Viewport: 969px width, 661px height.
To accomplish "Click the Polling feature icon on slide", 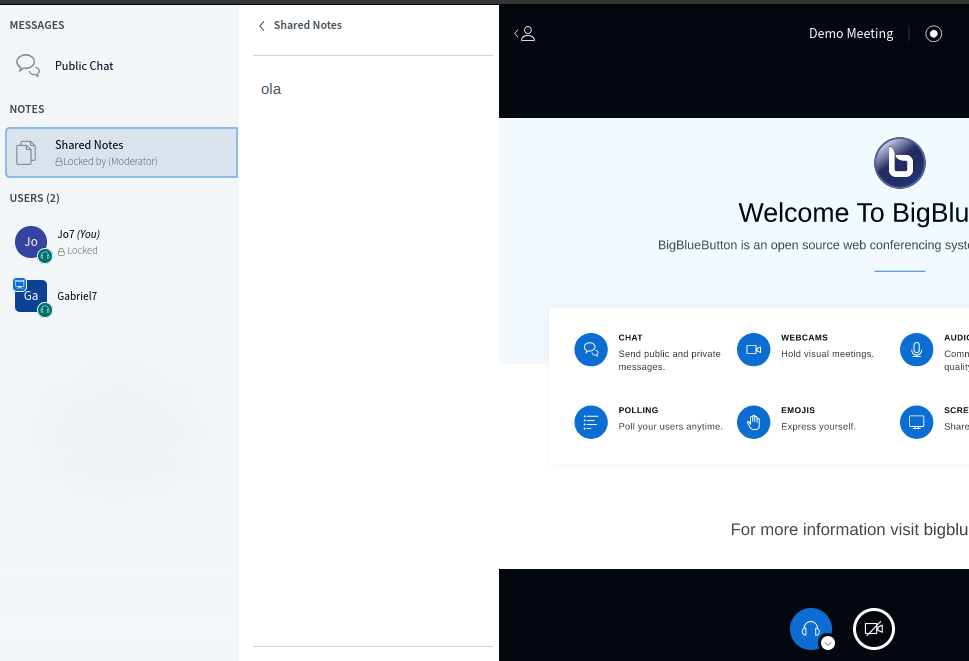I will pyautogui.click(x=591, y=422).
